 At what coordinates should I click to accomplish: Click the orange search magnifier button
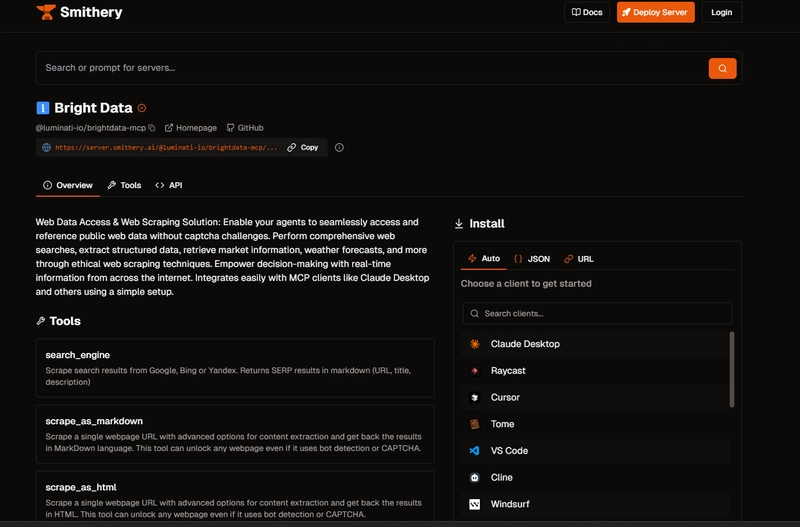pyautogui.click(x=722, y=68)
